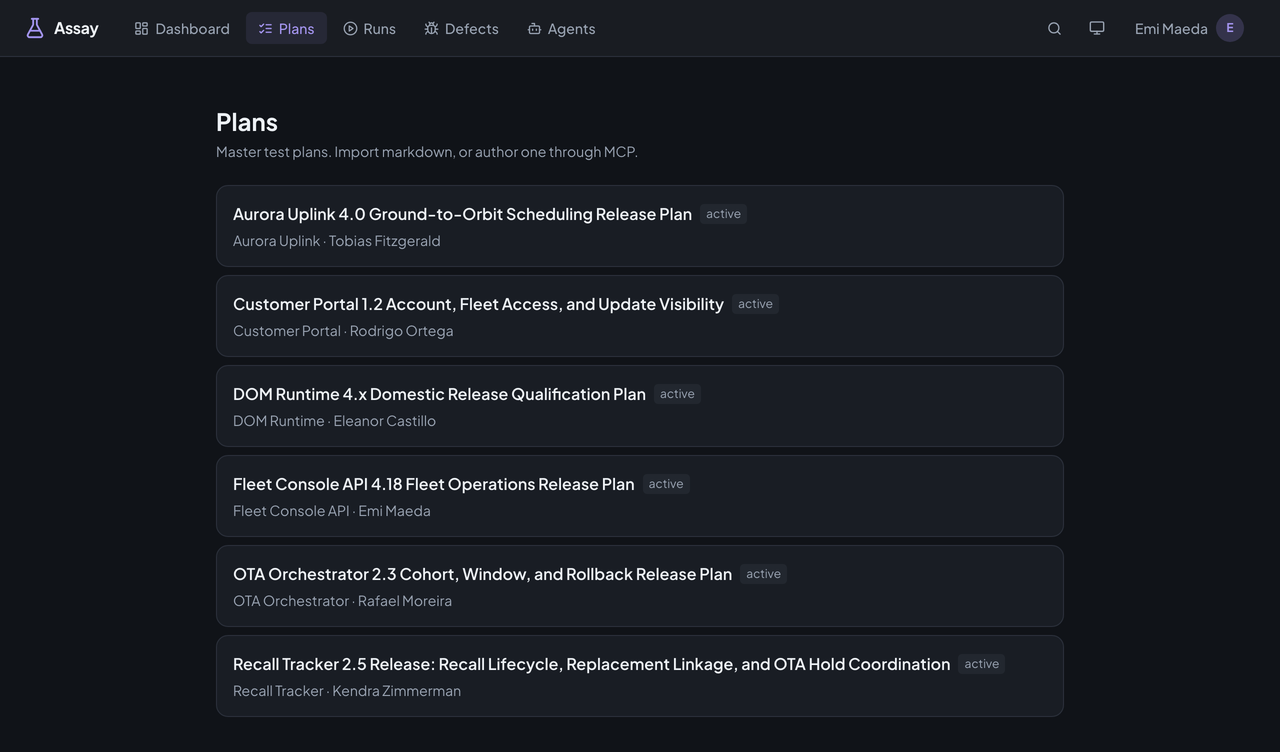Image resolution: width=1280 pixels, height=752 pixels.
Task: Click 'OTA Orchestrator · Rafael Moreira' subtitle
Action: click(342, 601)
